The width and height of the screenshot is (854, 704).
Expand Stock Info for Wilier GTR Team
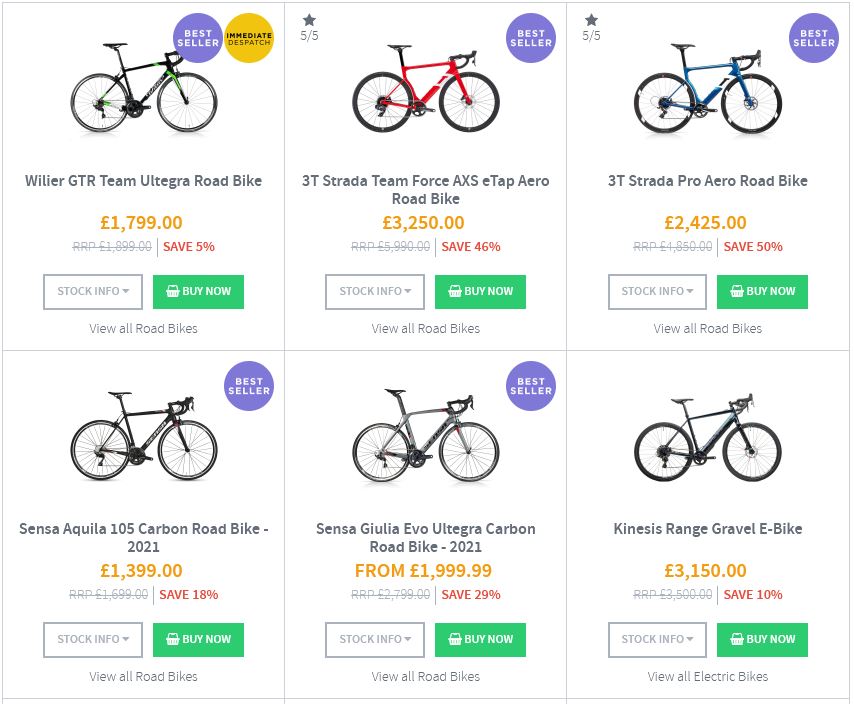click(93, 292)
